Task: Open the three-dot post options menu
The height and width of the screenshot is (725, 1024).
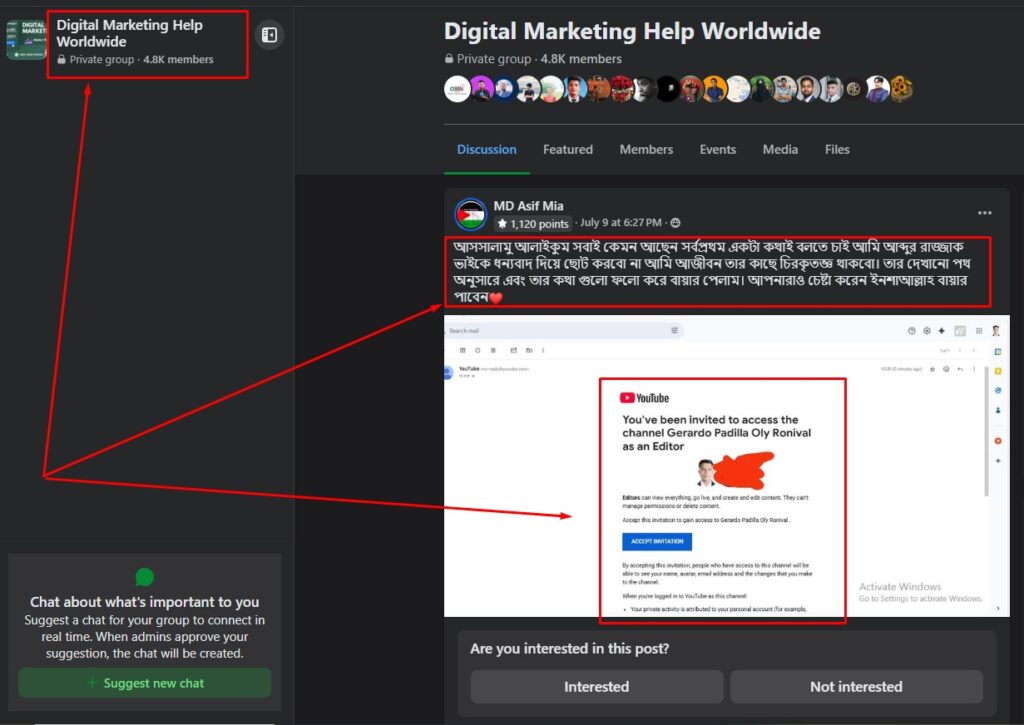Action: pyautogui.click(x=984, y=213)
